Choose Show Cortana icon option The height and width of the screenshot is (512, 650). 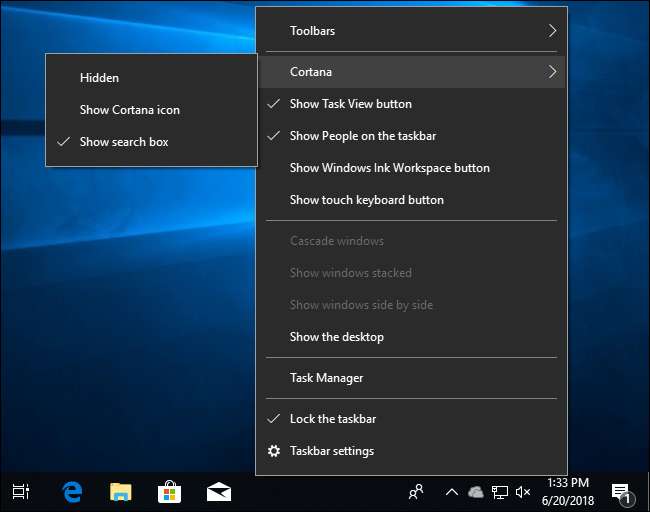point(129,110)
